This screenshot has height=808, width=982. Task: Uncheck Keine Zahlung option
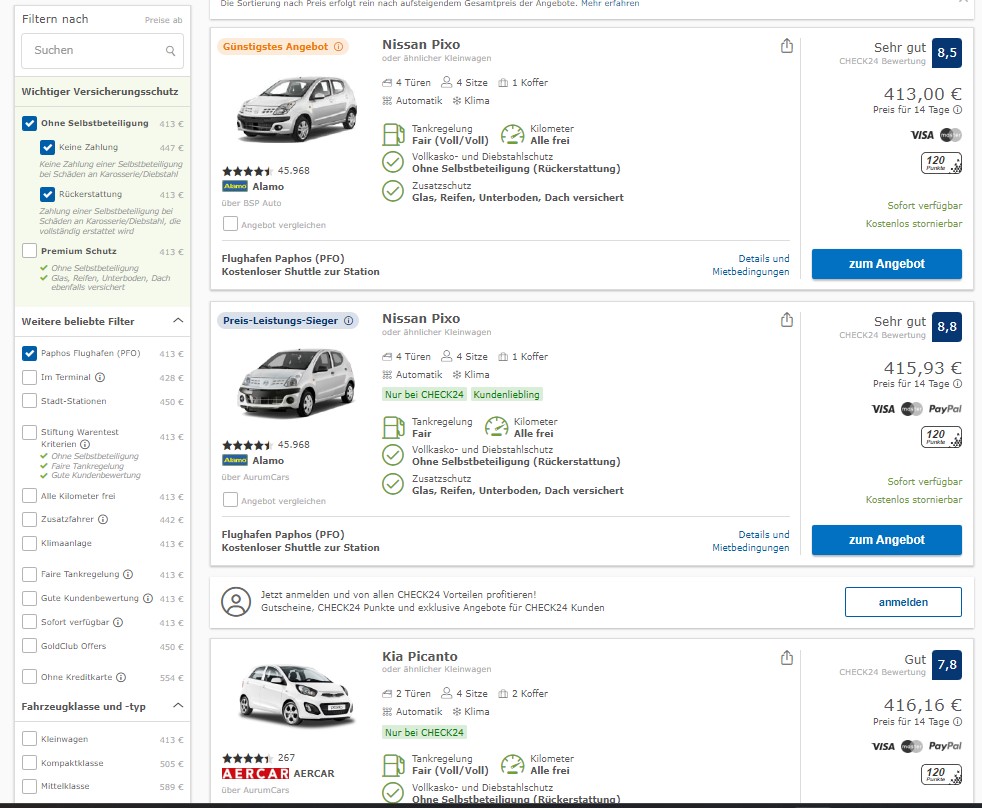(x=47, y=147)
